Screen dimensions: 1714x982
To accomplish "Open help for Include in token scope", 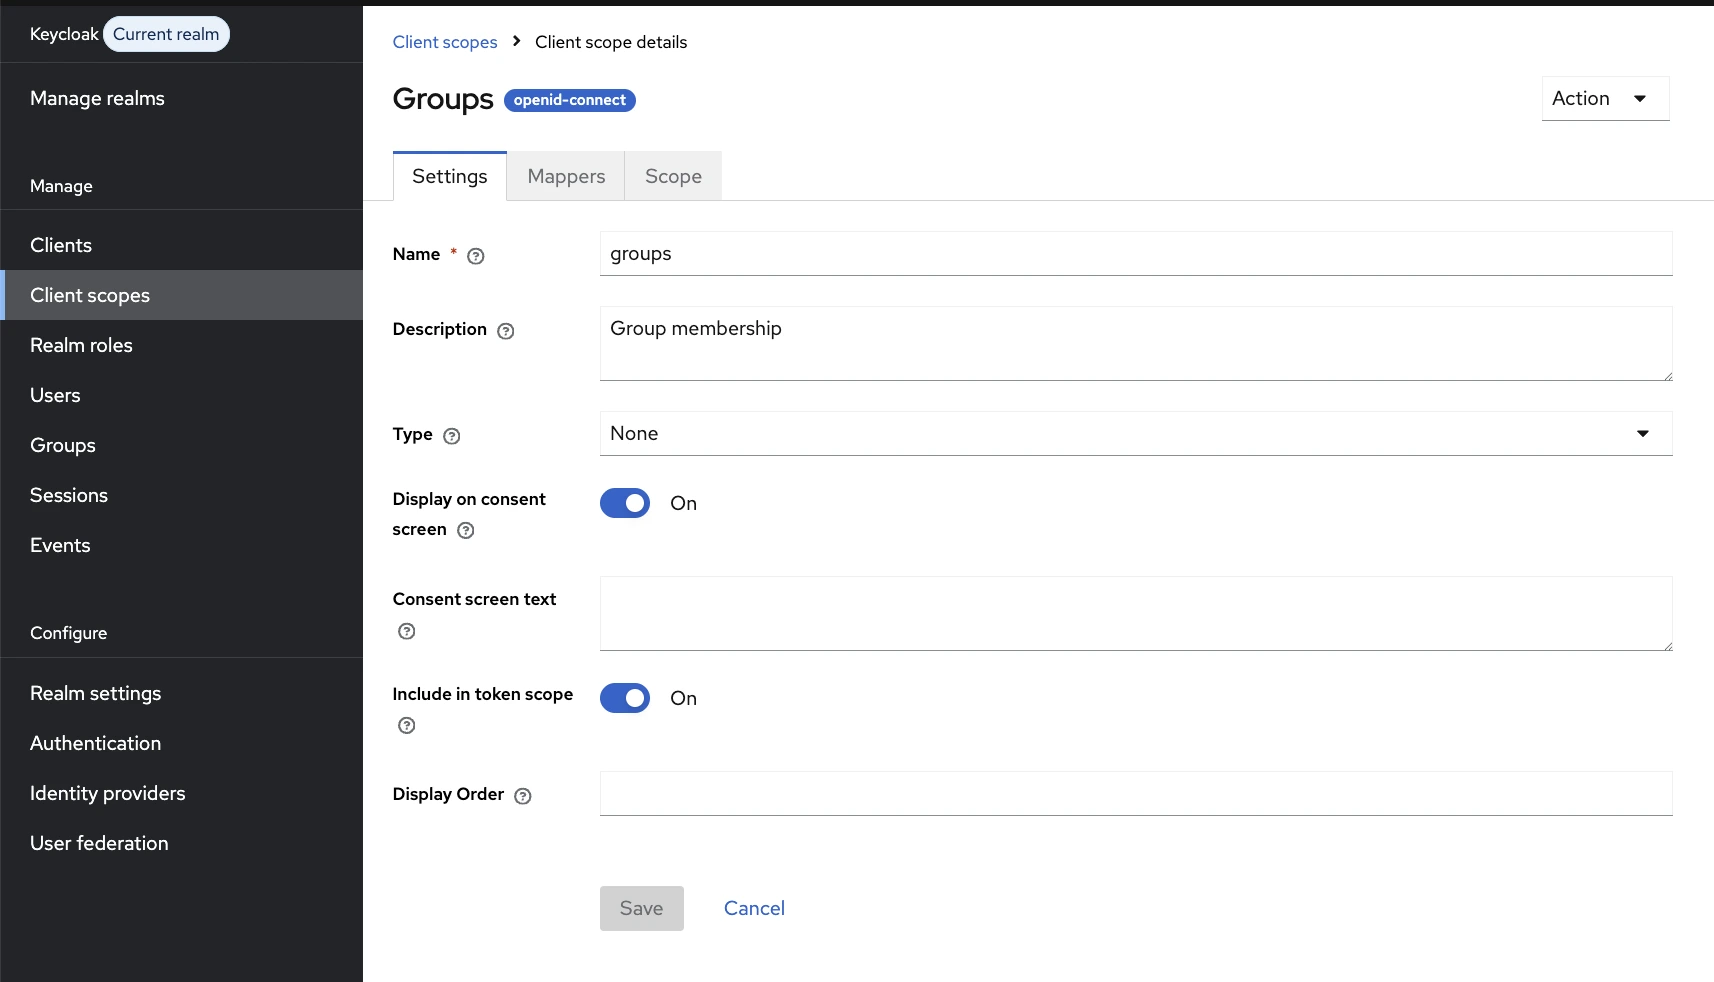I will click(407, 726).
